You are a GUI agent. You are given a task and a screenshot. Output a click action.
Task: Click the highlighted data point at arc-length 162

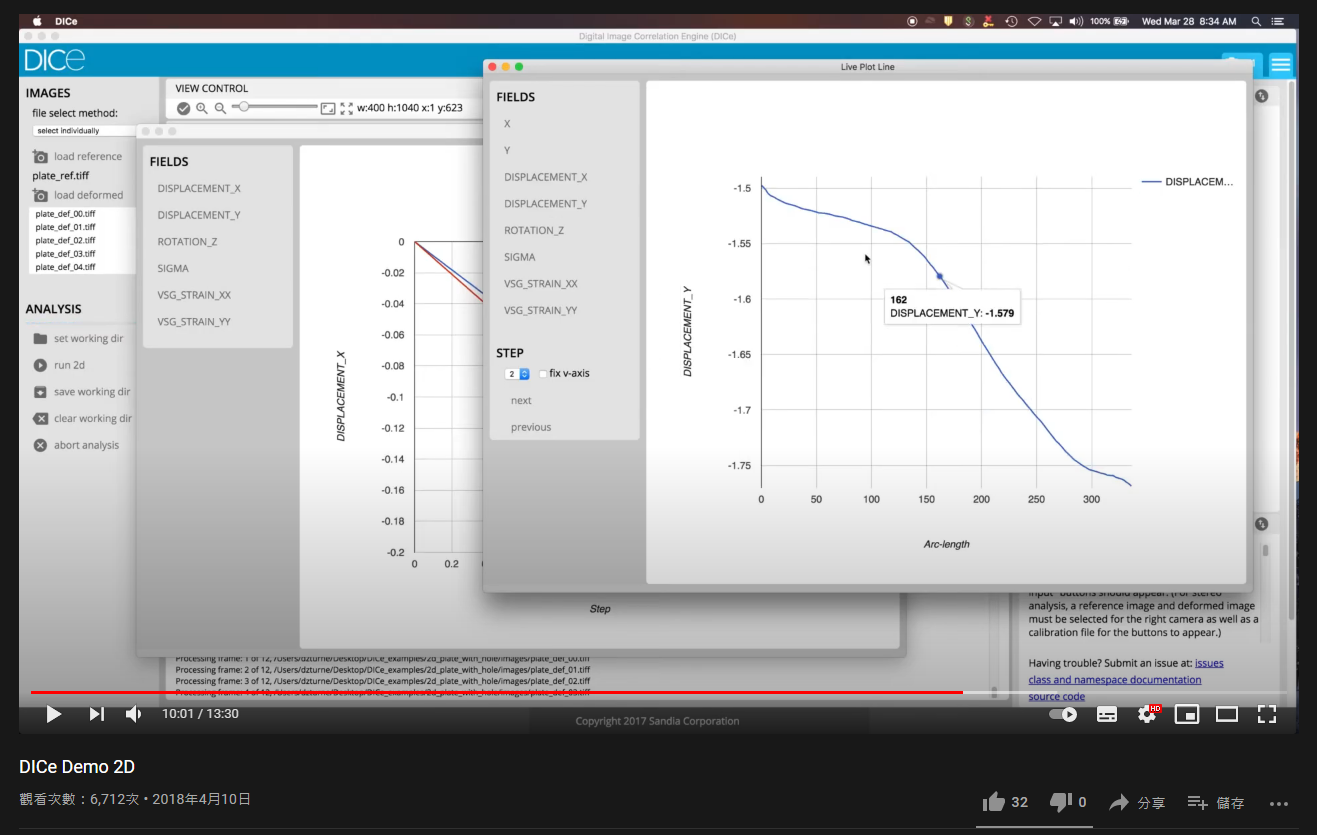coord(939,276)
